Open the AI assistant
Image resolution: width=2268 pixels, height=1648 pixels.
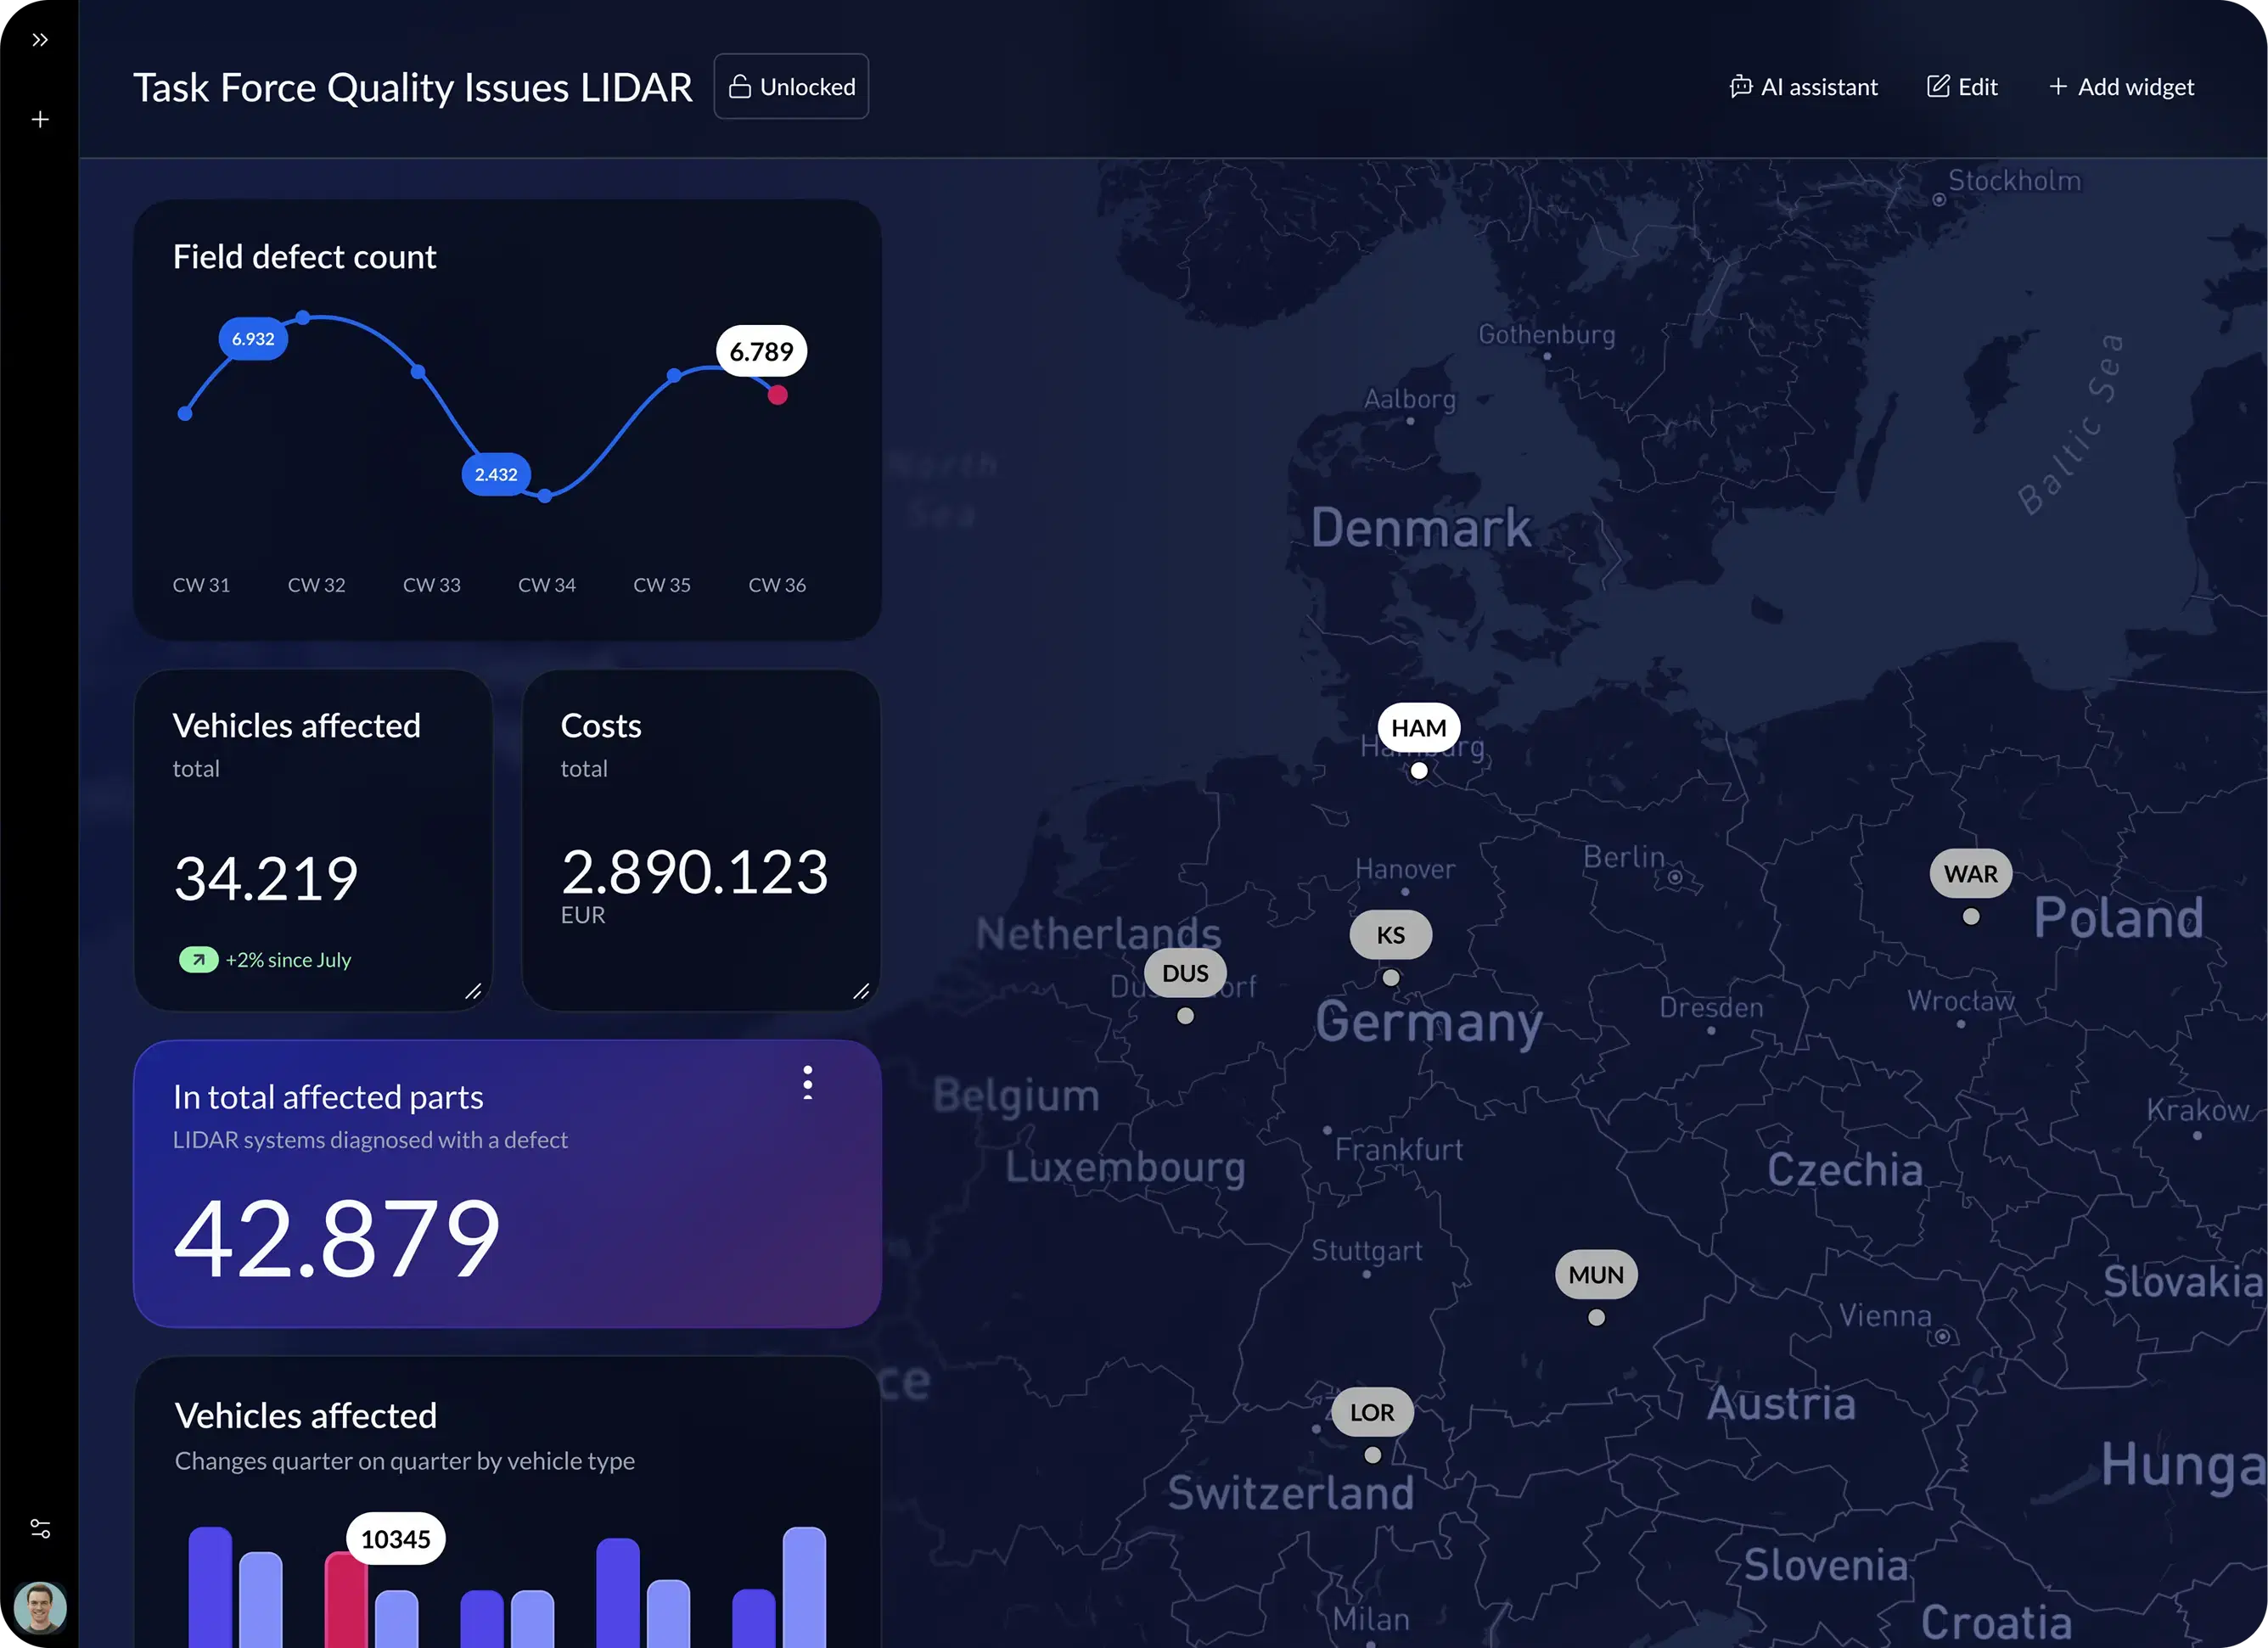click(x=1804, y=87)
